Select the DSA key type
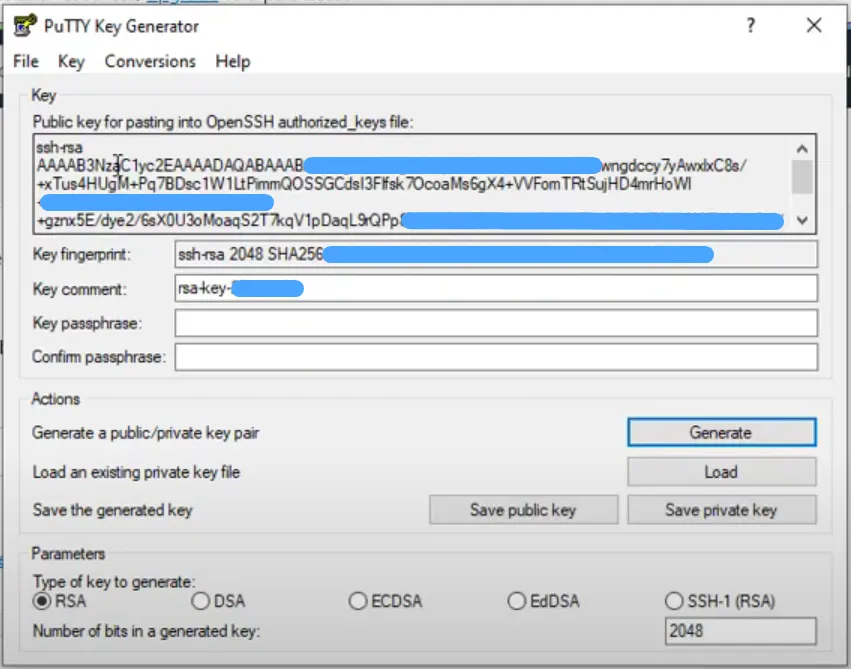The image size is (851, 669). click(199, 601)
